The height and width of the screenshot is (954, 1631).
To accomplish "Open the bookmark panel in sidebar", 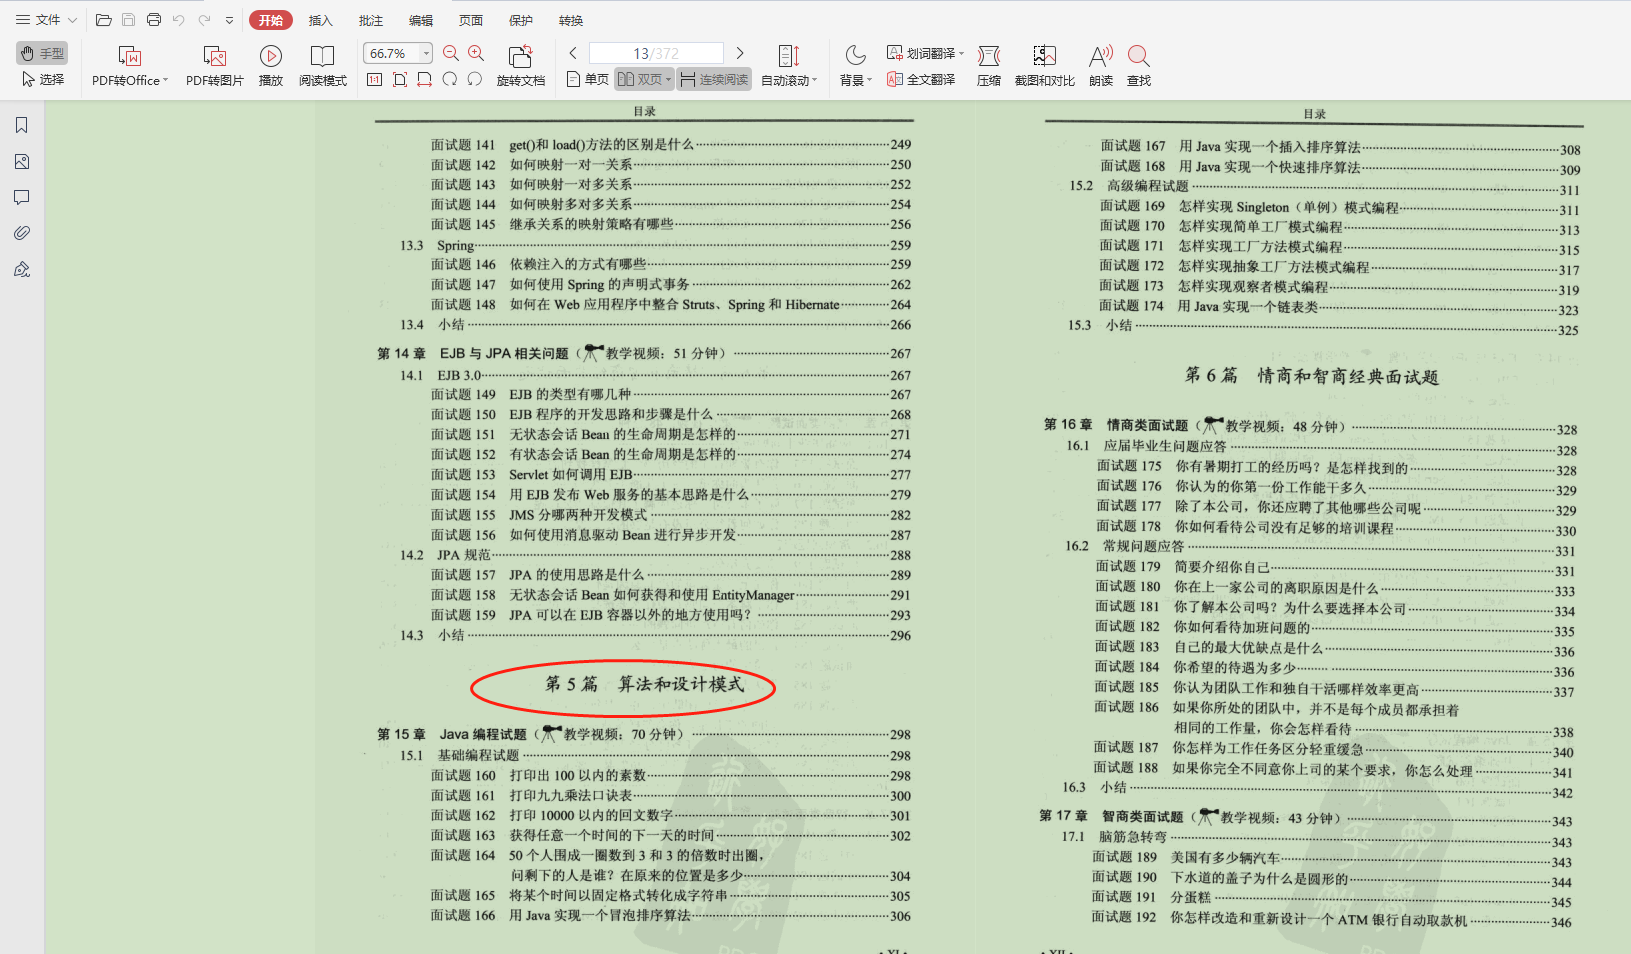I will click(22, 125).
